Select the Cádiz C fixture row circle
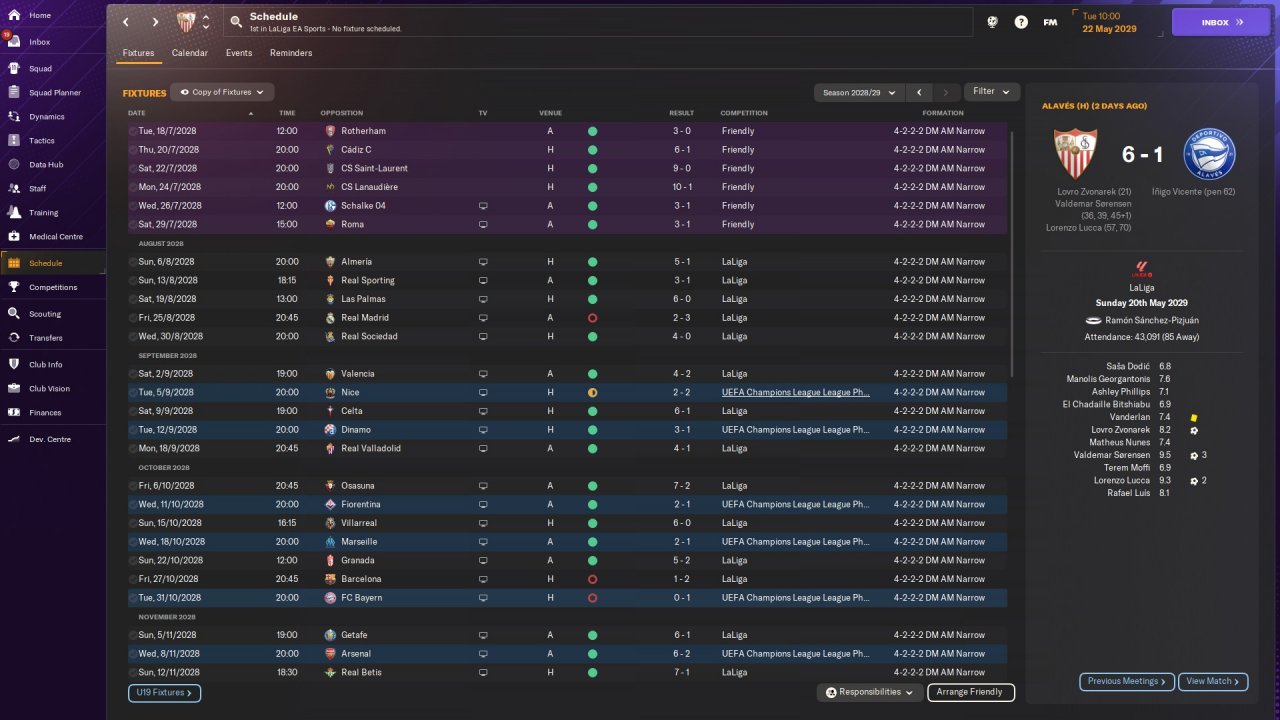 (x=132, y=150)
